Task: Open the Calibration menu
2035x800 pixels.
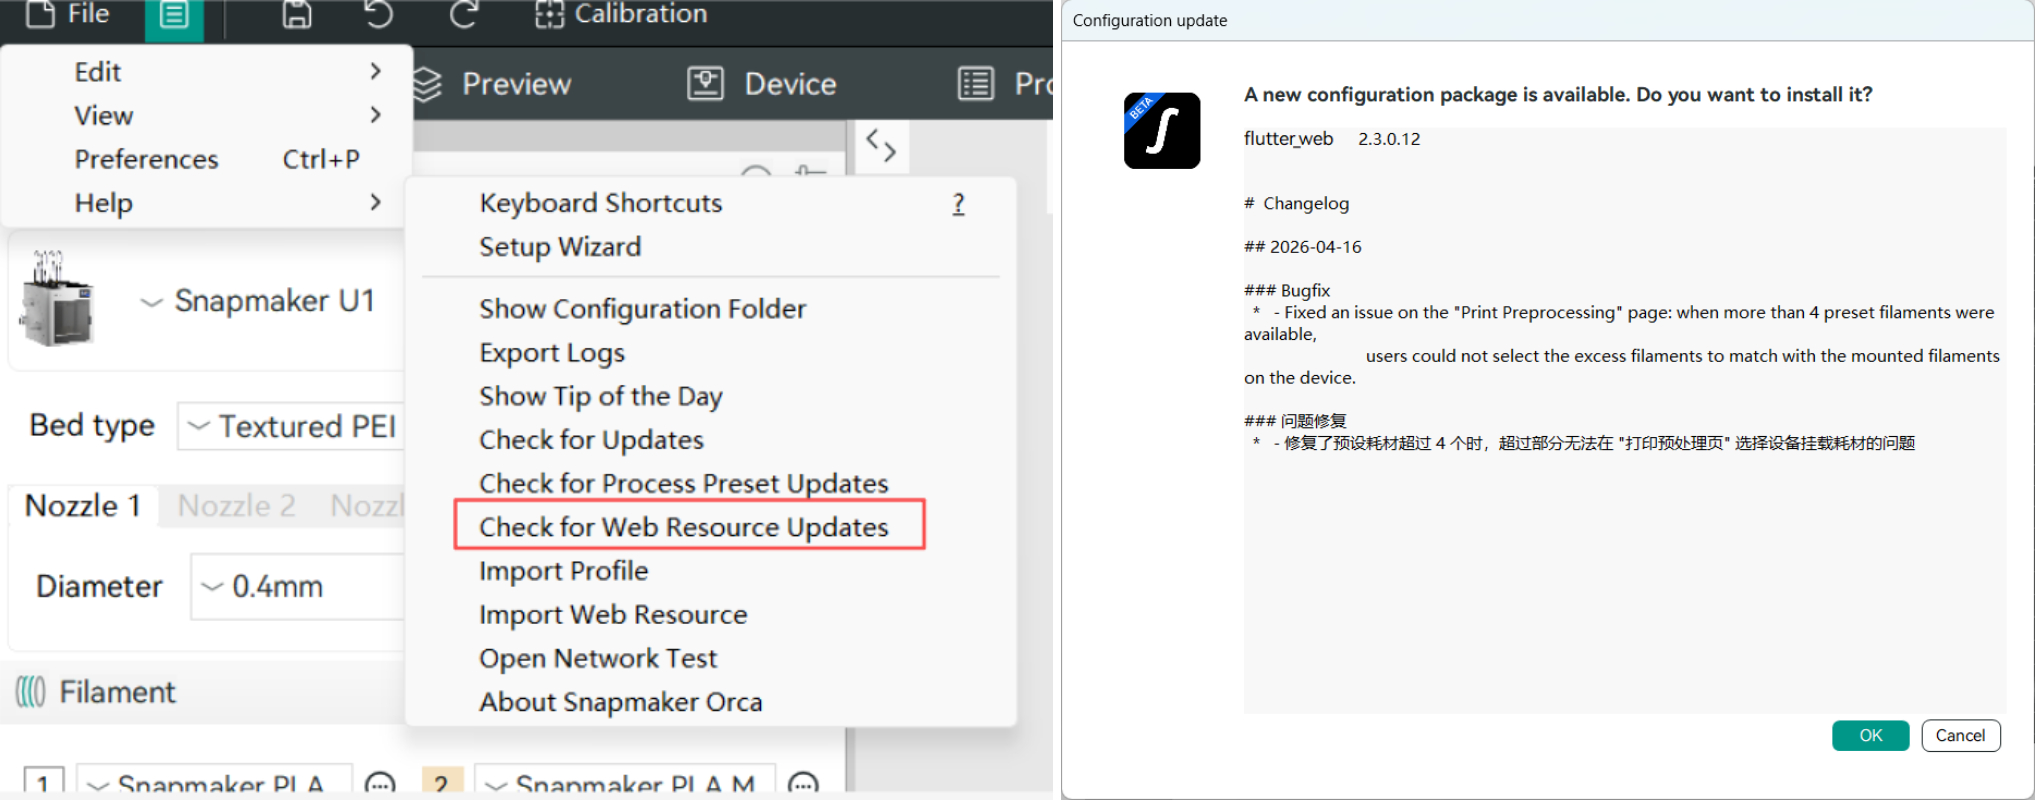Action: 621,14
